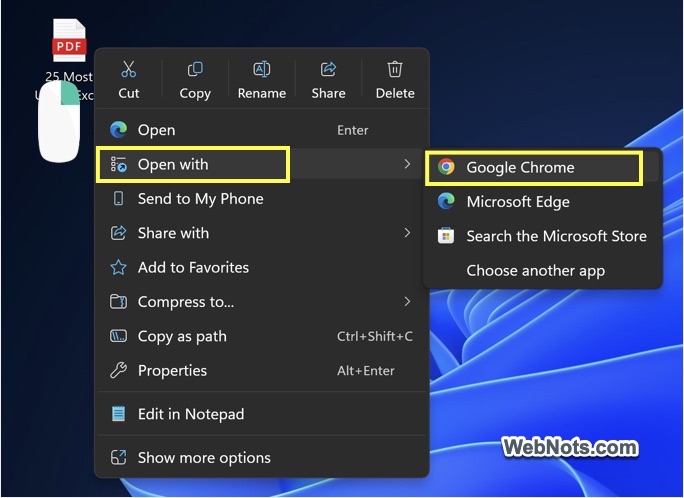This screenshot has height=498, width=684.
Task: Choose Copy as path
Action: [x=261, y=336]
